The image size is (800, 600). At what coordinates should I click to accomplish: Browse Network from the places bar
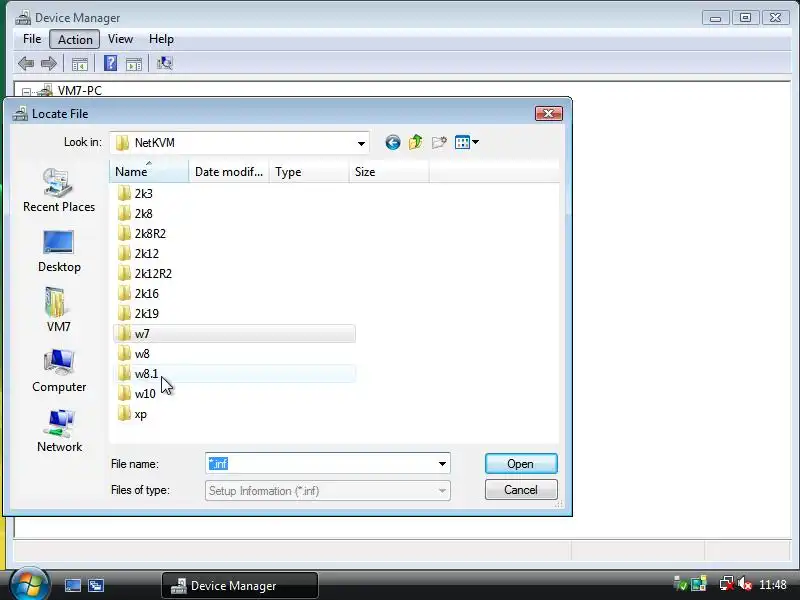pyautogui.click(x=59, y=431)
